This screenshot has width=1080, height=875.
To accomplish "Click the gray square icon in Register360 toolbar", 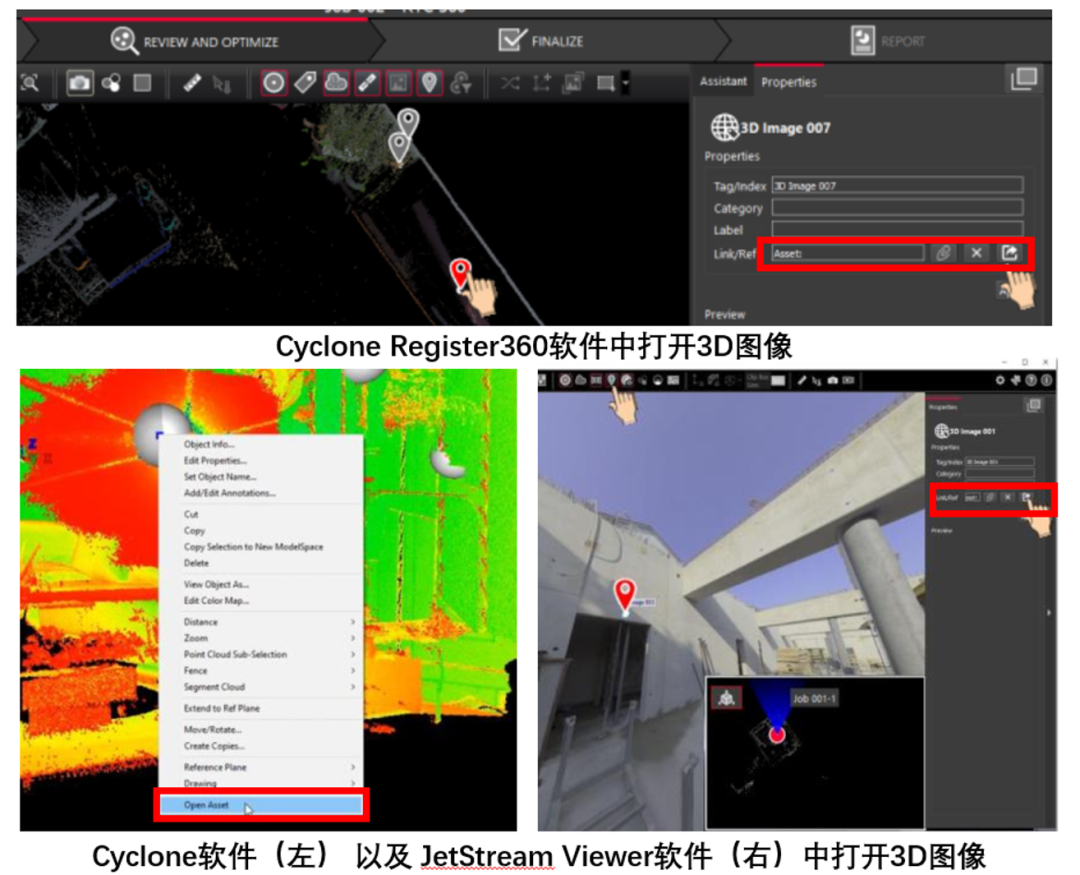I will (x=142, y=83).
